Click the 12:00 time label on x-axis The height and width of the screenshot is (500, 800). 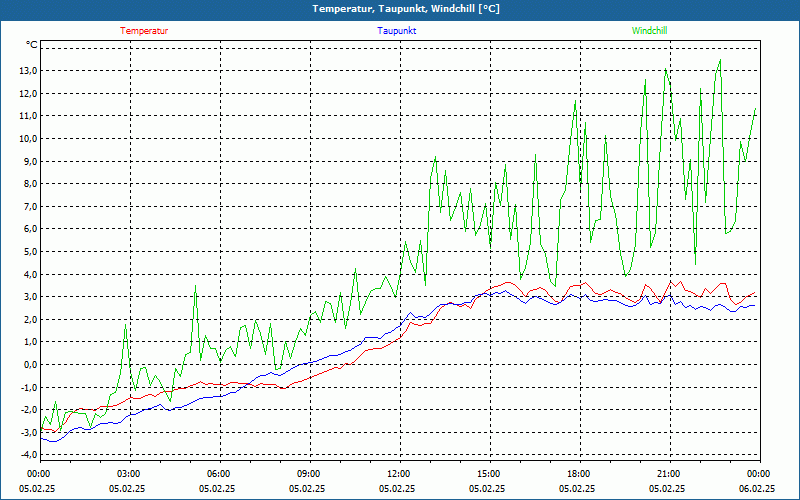coord(399,474)
